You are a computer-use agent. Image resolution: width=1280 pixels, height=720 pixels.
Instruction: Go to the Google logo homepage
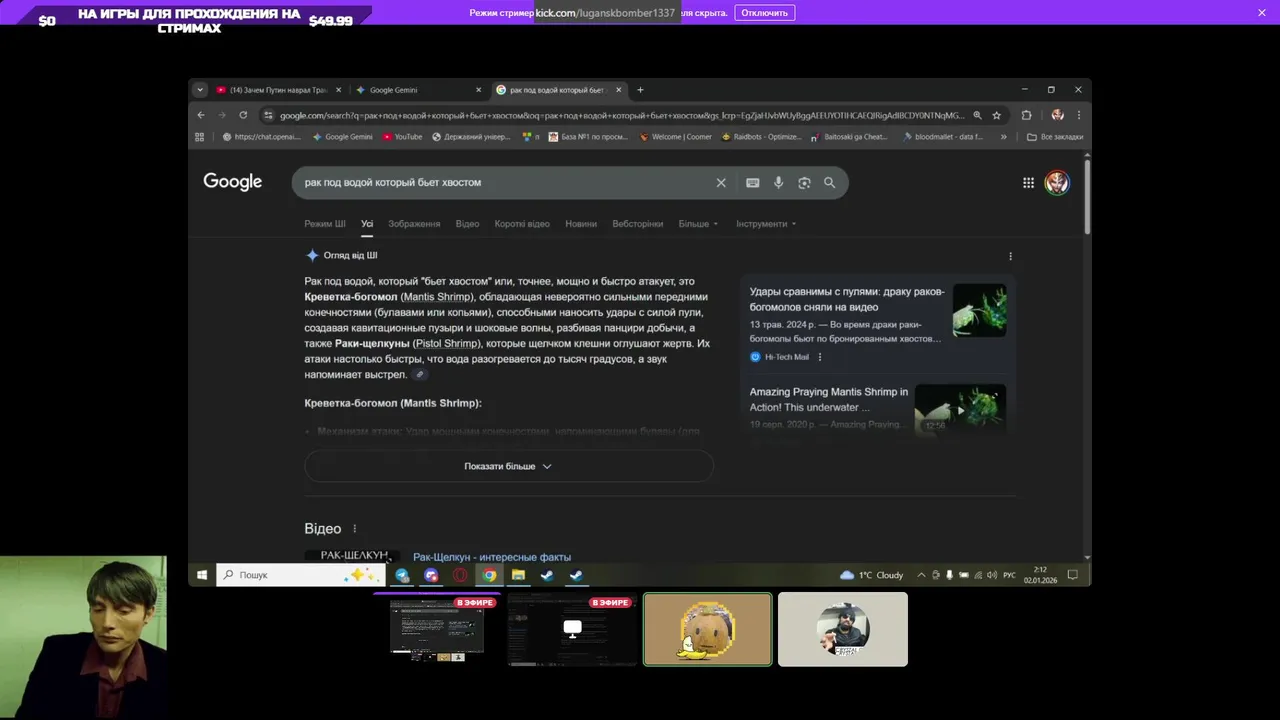point(232,182)
